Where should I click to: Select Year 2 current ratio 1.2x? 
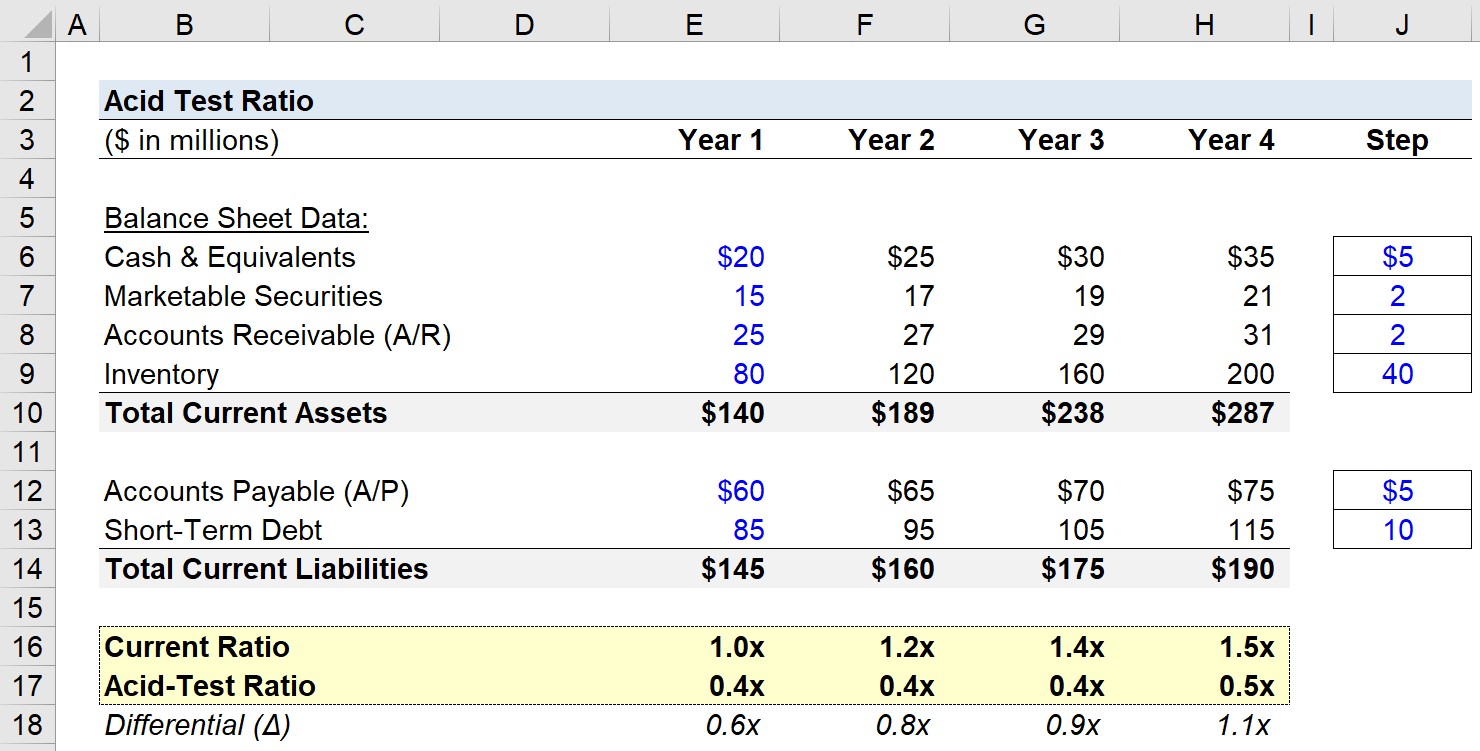click(x=907, y=647)
